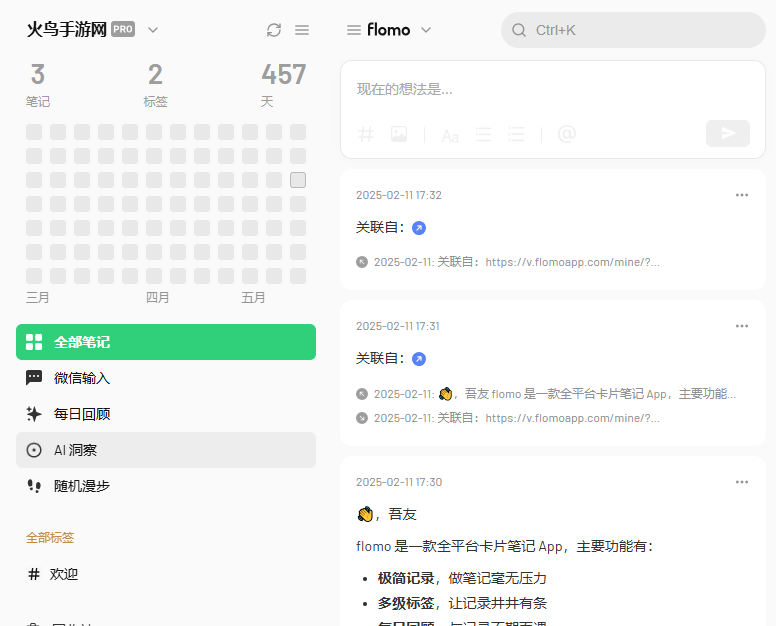Insert a tag with the # icon
The width and height of the screenshot is (776, 626).
click(366, 134)
